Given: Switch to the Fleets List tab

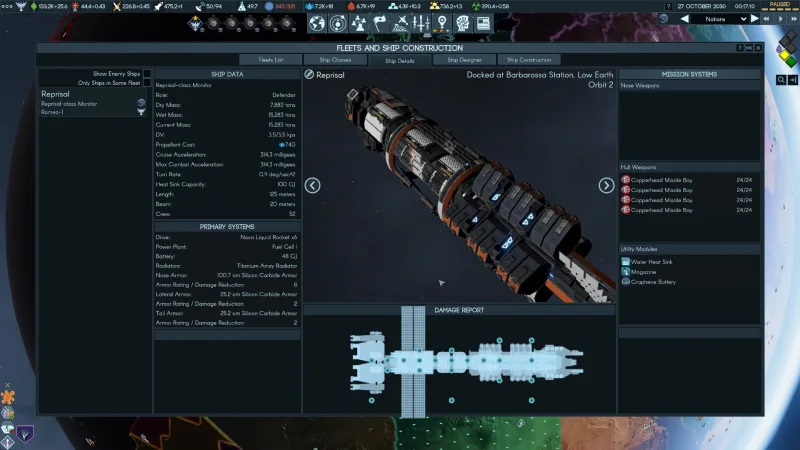Looking at the screenshot, I should pyautogui.click(x=270, y=60).
